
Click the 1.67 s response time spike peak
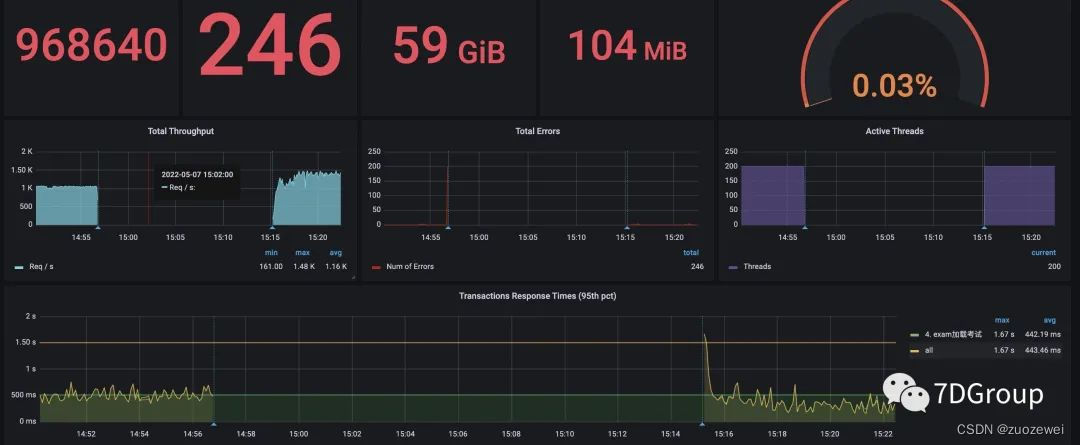point(705,336)
